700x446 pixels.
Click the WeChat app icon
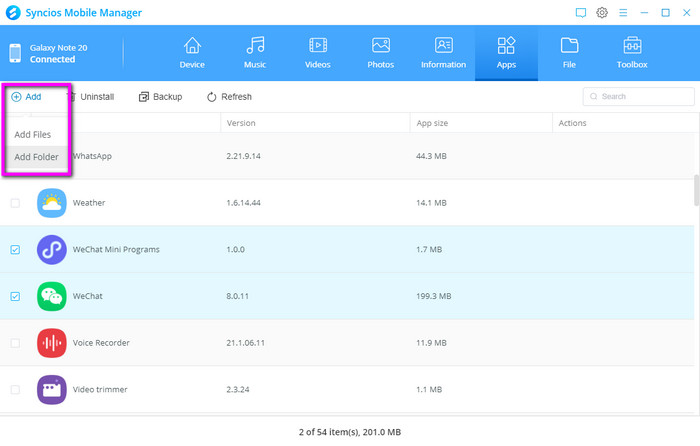(x=52, y=296)
